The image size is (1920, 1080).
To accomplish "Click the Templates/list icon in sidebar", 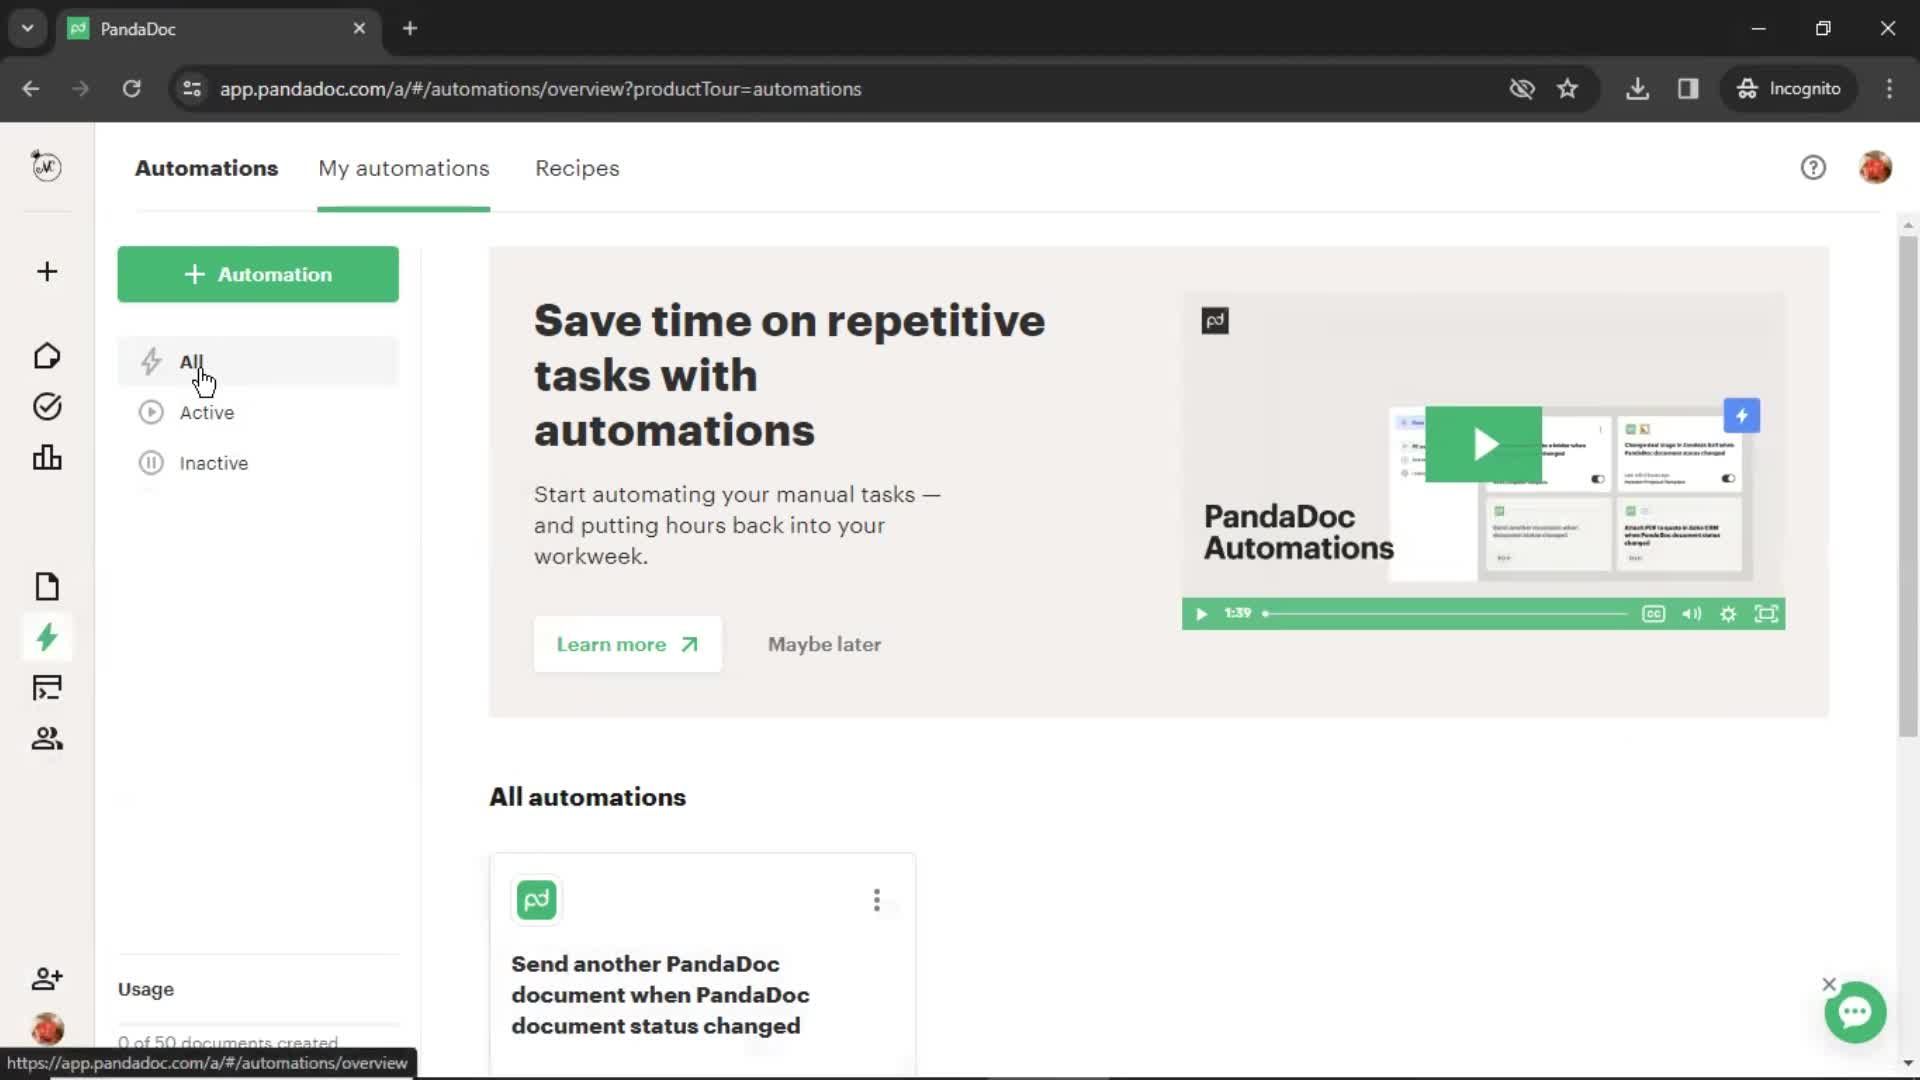I will [x=46, y=688].
